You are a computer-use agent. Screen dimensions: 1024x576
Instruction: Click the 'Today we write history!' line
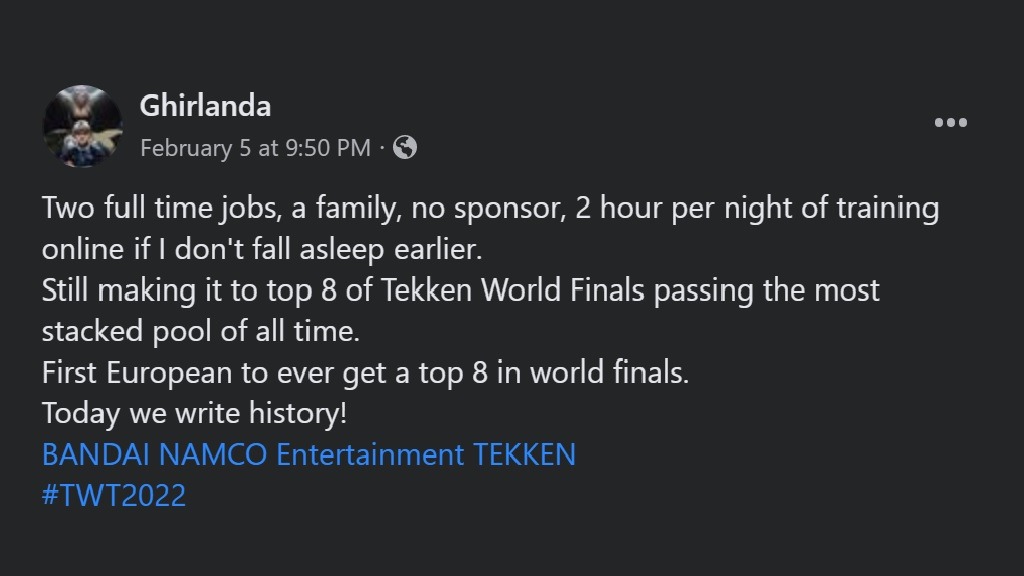(194, 414)
